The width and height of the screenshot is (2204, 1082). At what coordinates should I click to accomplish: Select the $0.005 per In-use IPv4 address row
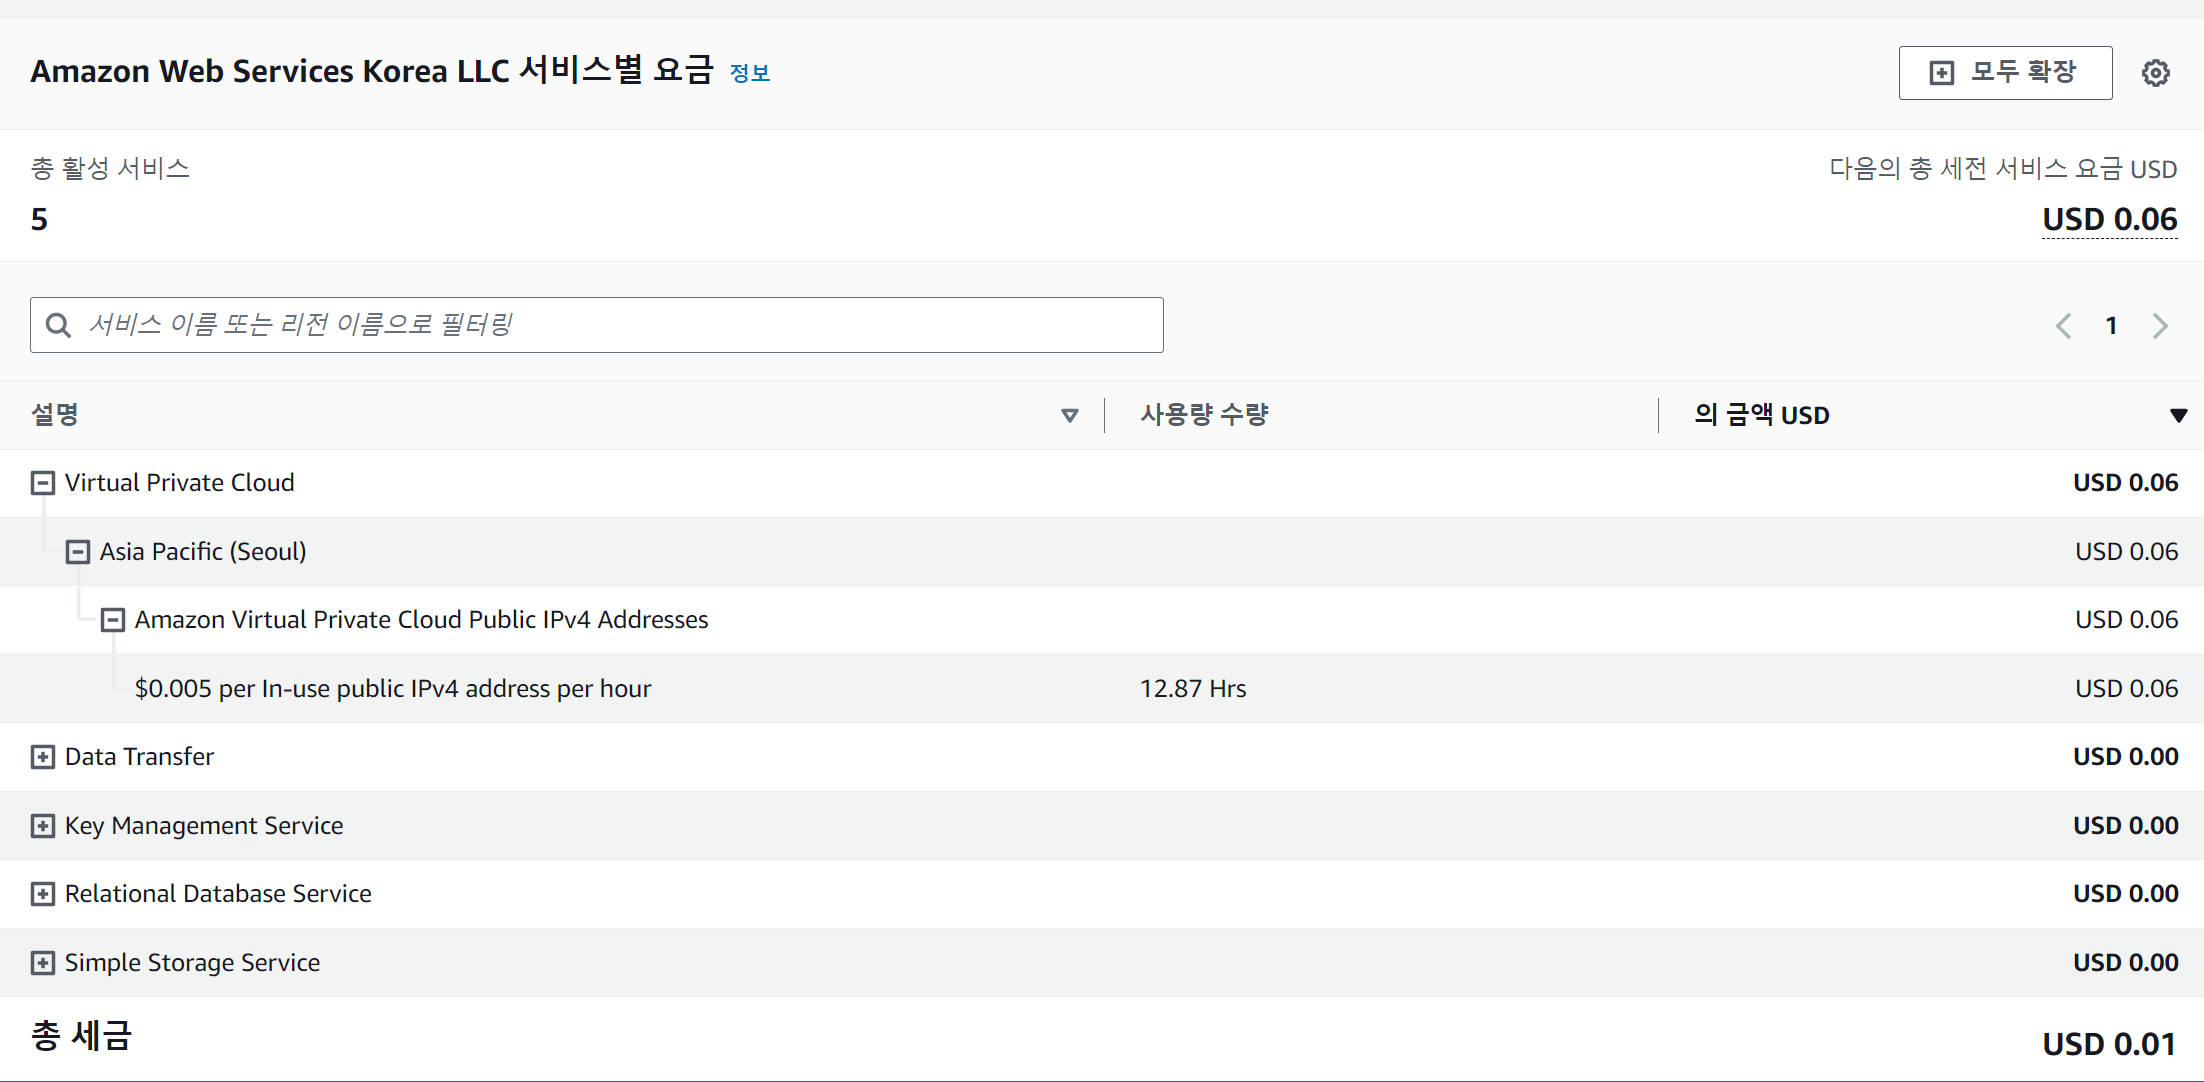[x=393, y=689]
